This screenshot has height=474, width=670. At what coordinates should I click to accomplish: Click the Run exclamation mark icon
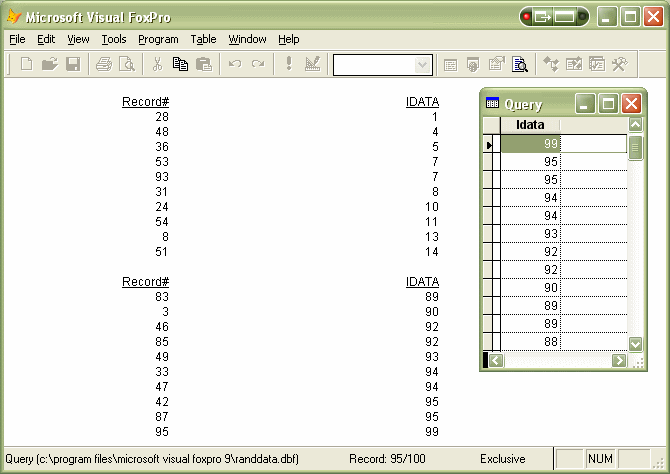pos(289,64)
